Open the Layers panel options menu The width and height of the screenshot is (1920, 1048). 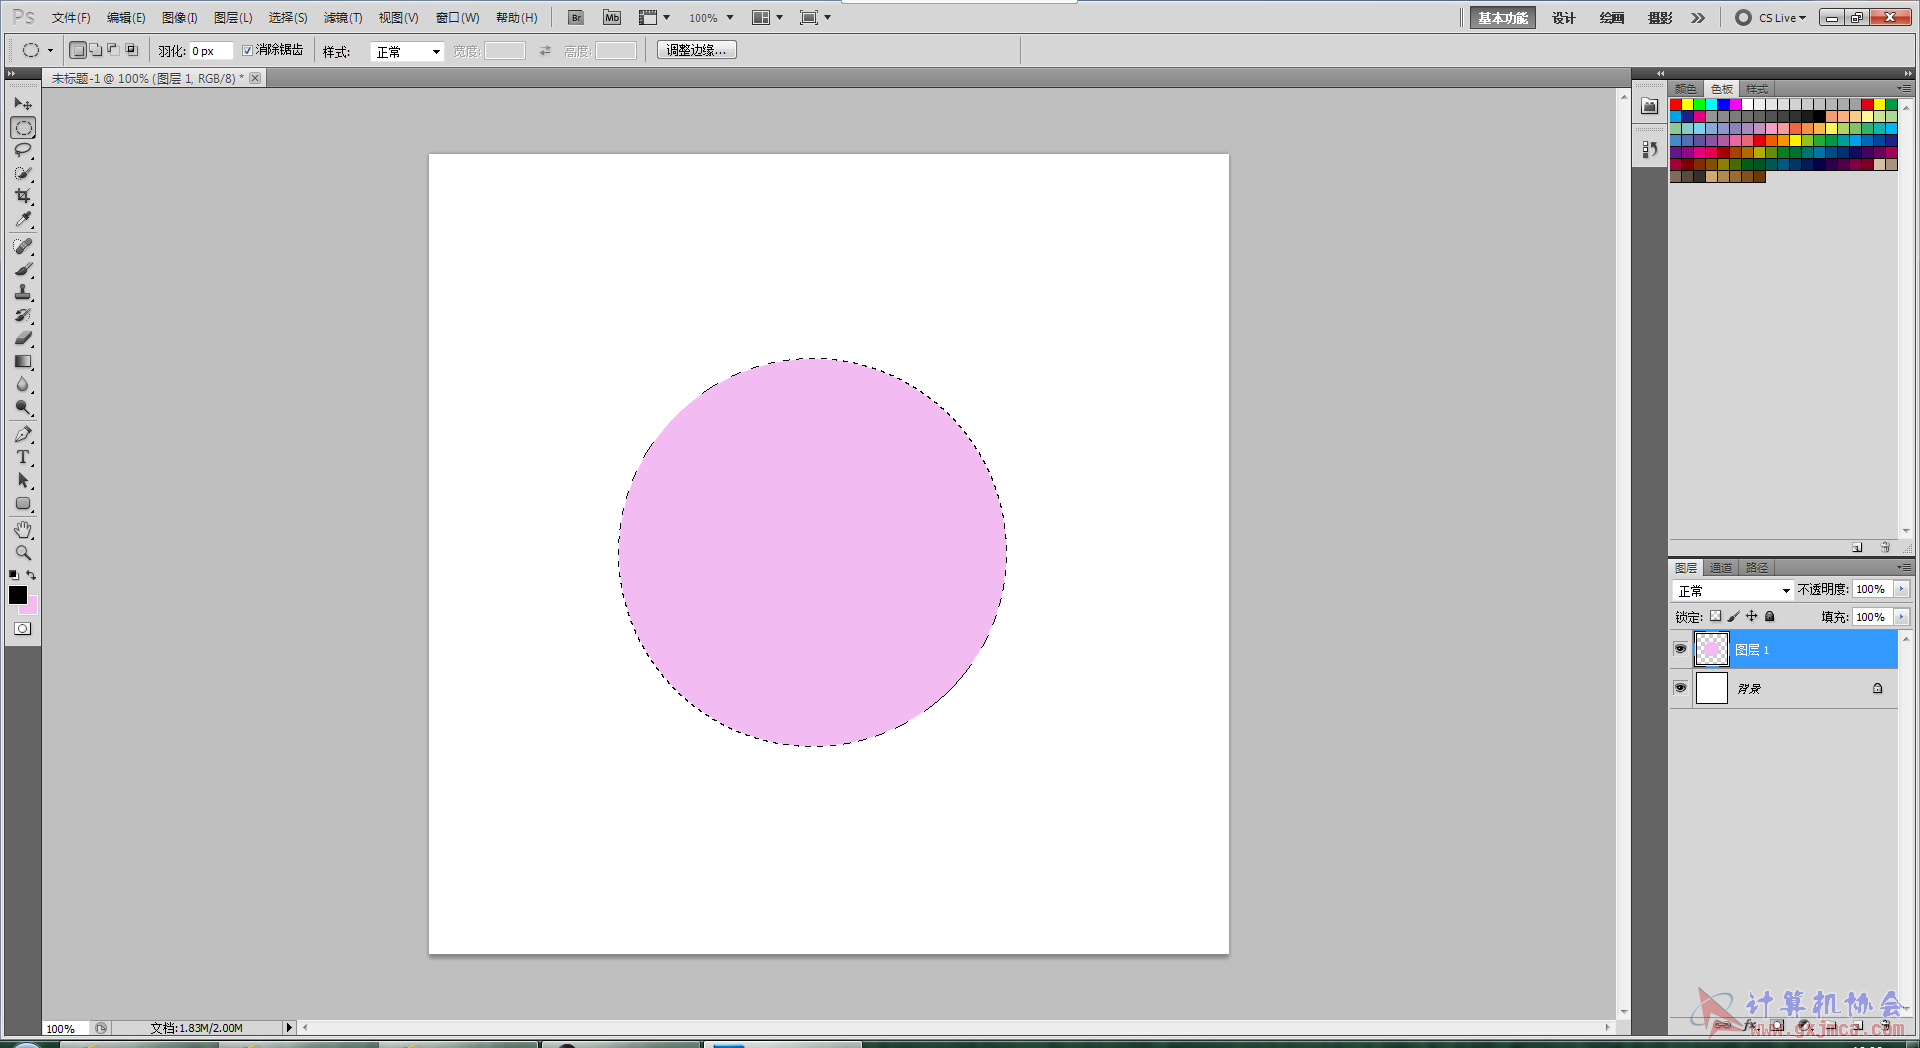pos(1904,567)
